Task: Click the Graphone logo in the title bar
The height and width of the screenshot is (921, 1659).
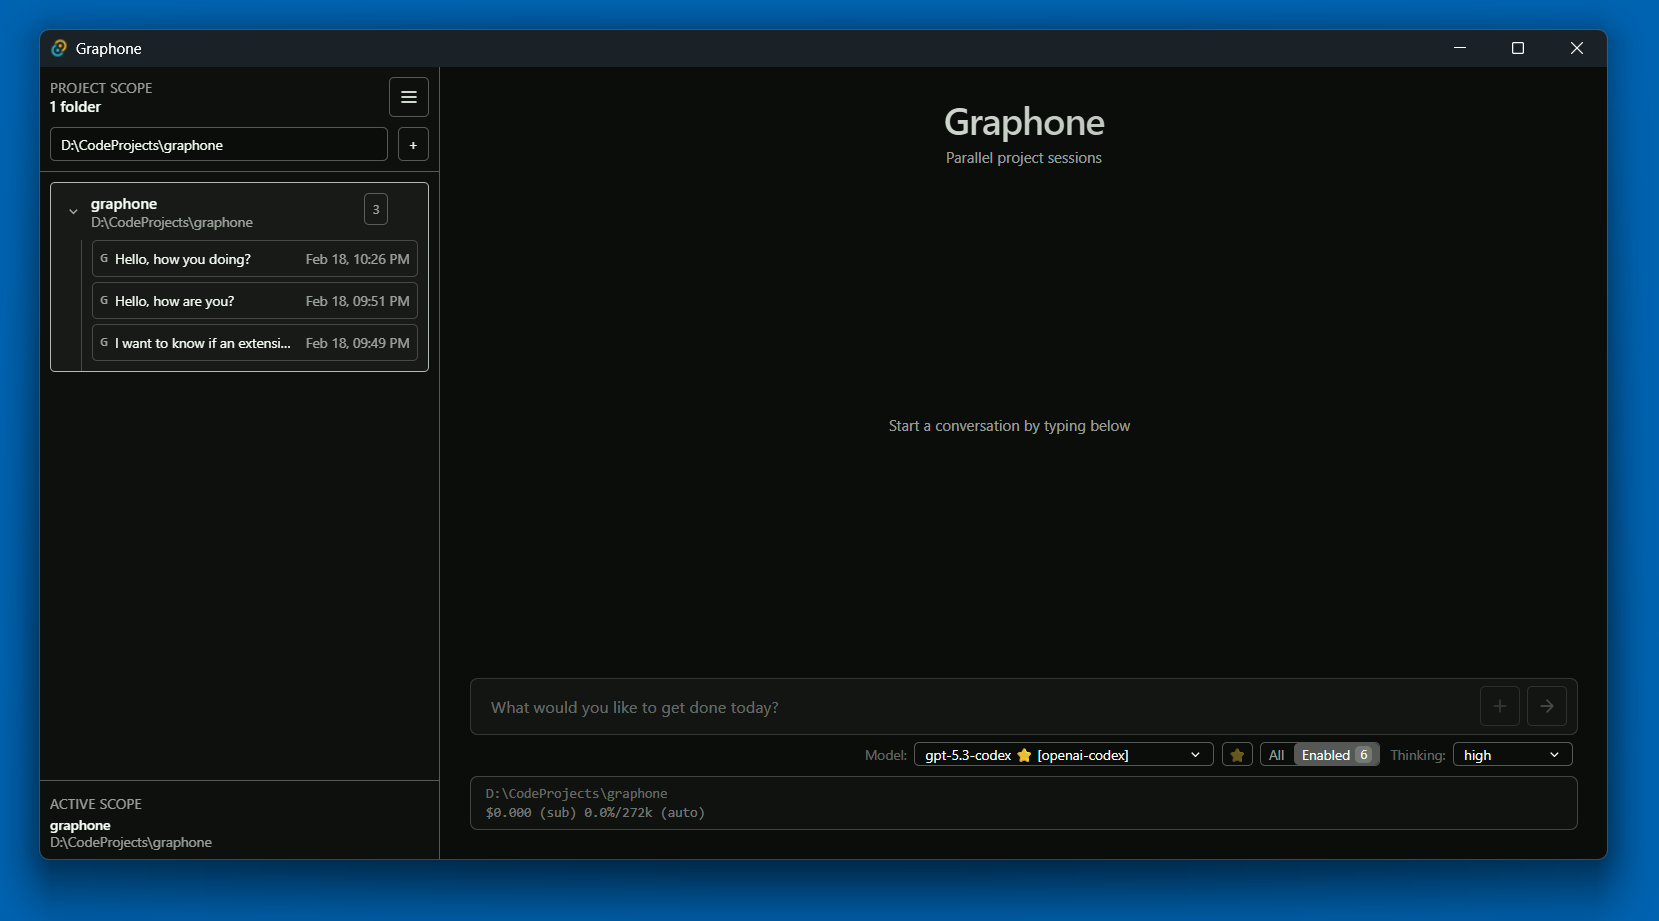Action: 60,47
